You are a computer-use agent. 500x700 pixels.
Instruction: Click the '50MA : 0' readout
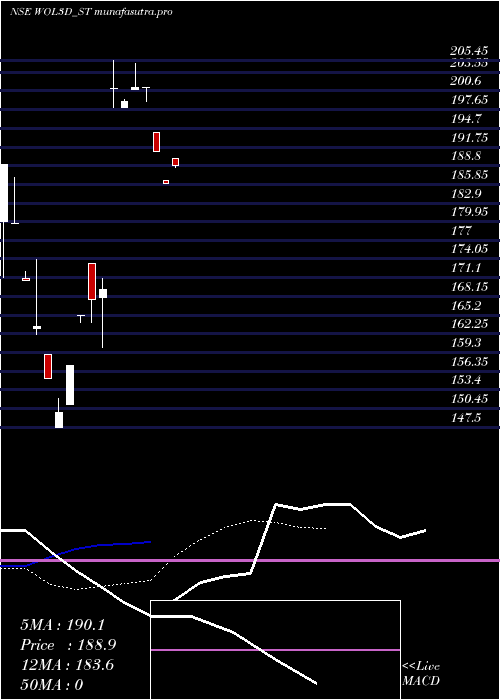click(x=52, y=685)
